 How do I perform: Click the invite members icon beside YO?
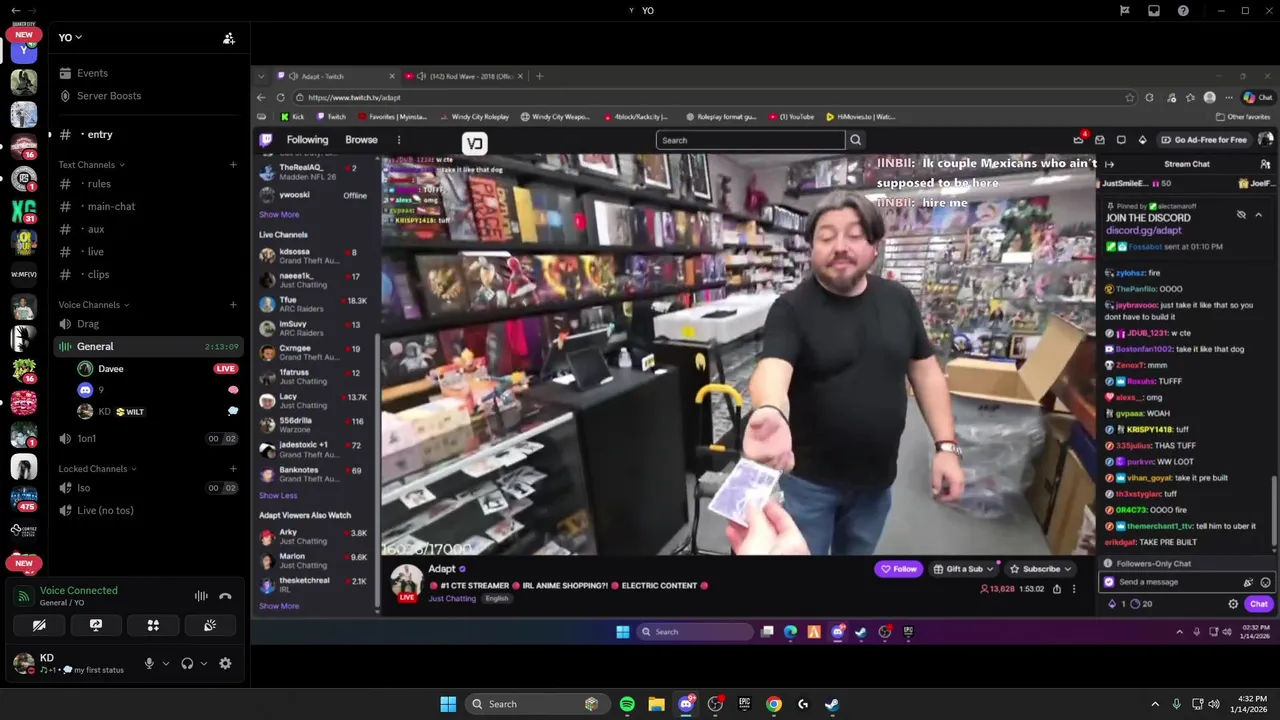229,38
